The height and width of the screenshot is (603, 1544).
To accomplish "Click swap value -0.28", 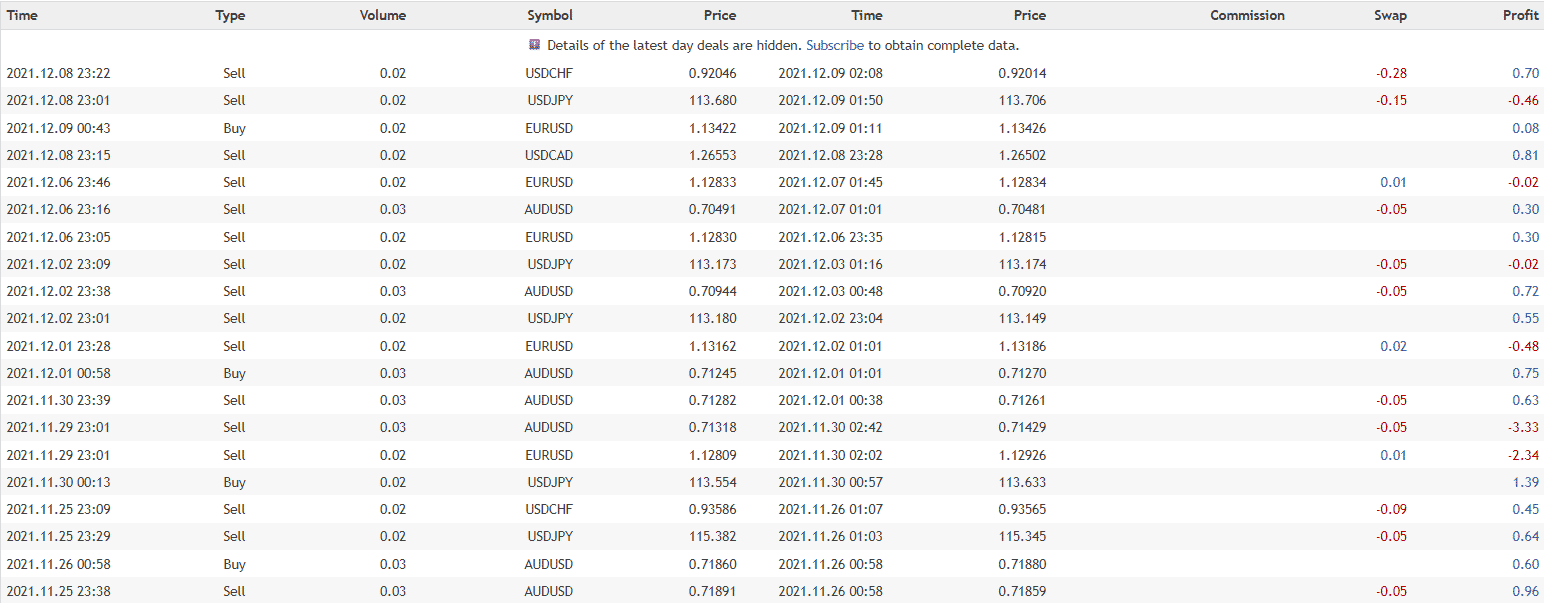I will [1391, 73].
